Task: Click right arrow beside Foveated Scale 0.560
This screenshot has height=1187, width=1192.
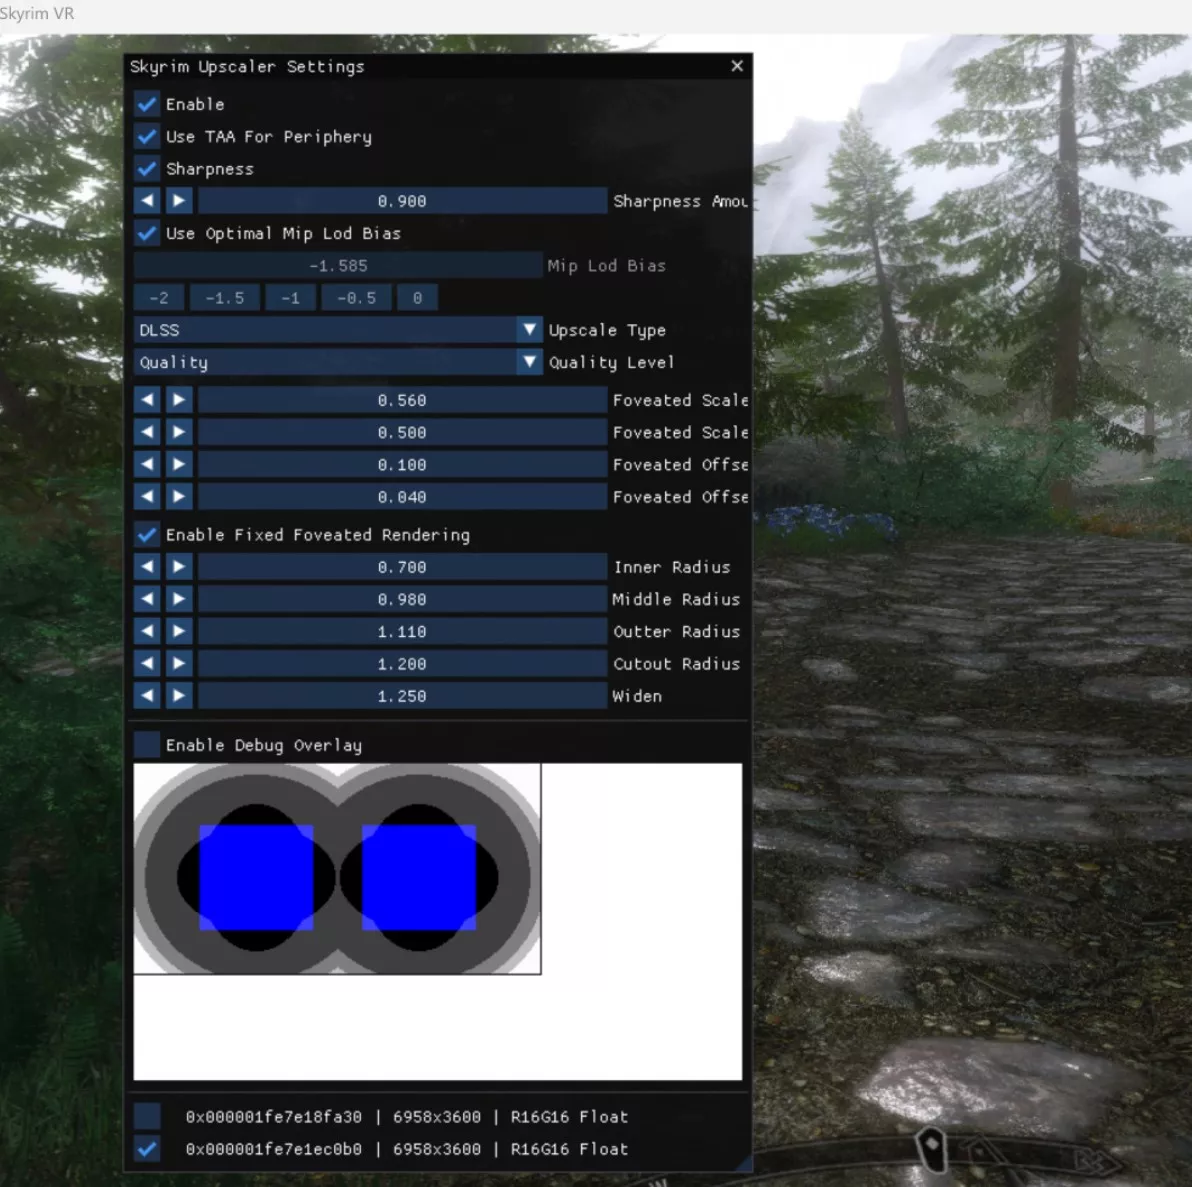Action: click(179, 400)
